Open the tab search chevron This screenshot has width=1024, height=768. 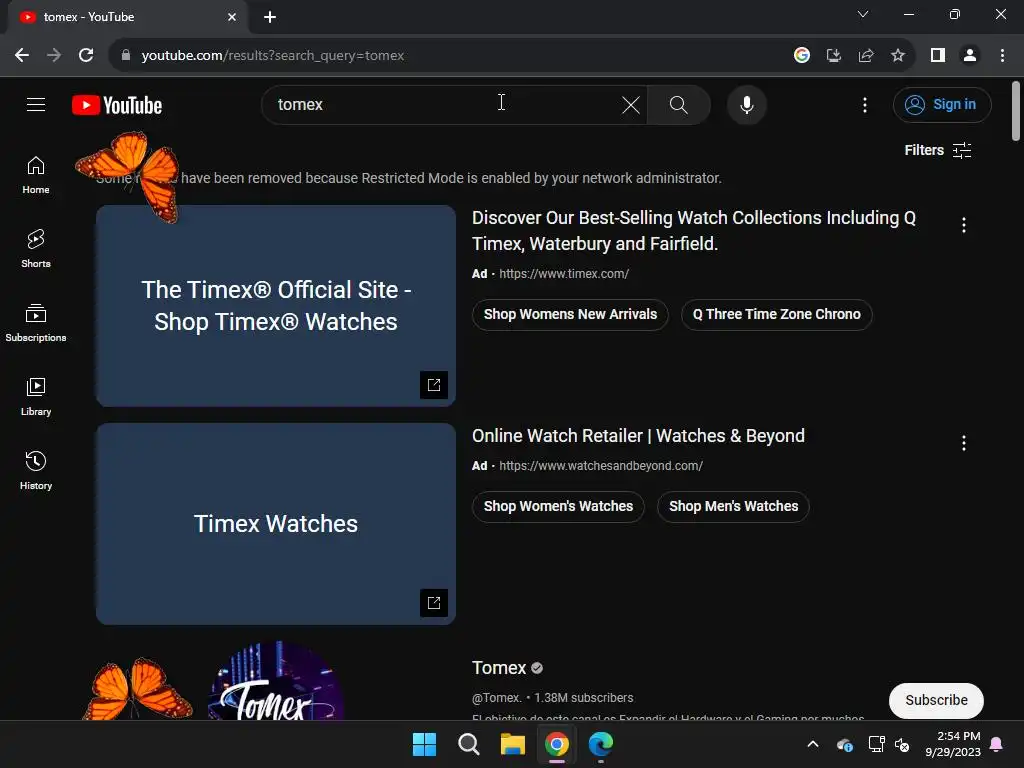pos(863,14)
